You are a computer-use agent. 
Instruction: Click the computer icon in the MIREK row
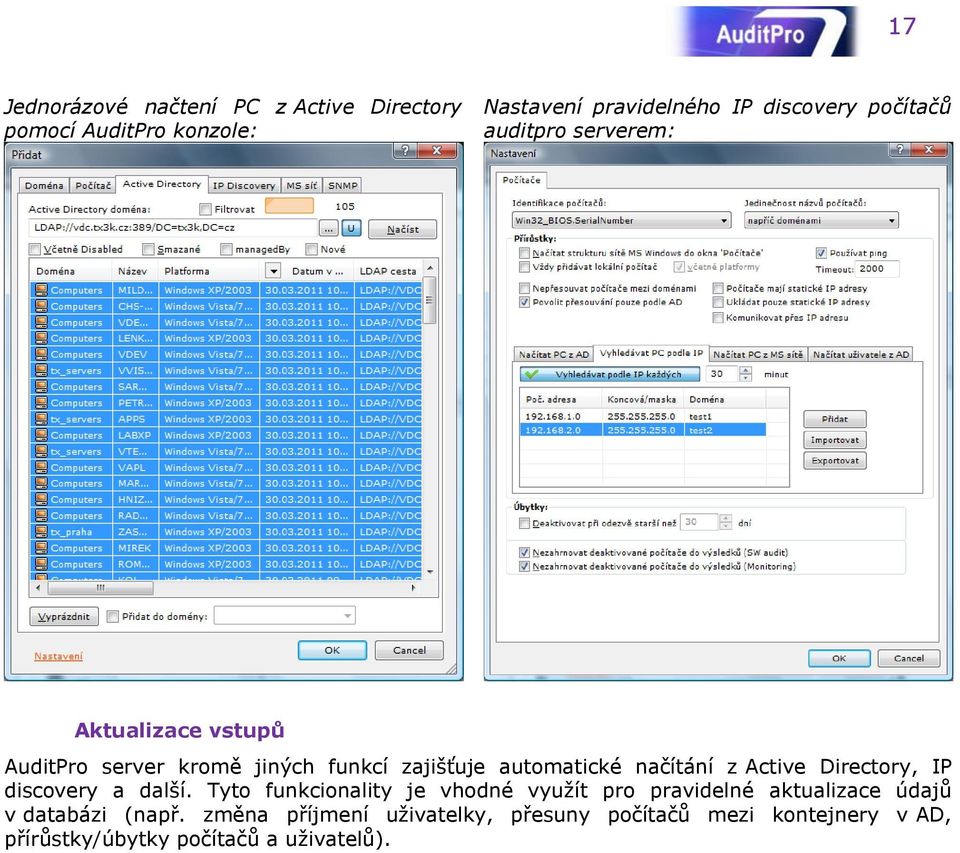(x=41, y=547)
